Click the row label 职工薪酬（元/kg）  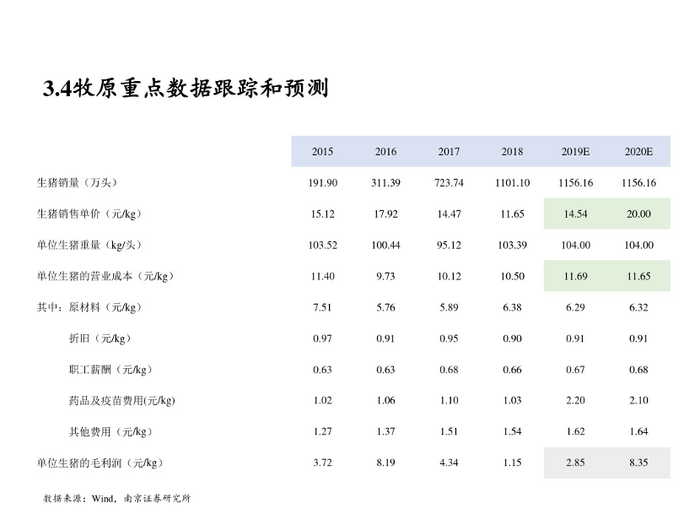click(x=111, y=370)
